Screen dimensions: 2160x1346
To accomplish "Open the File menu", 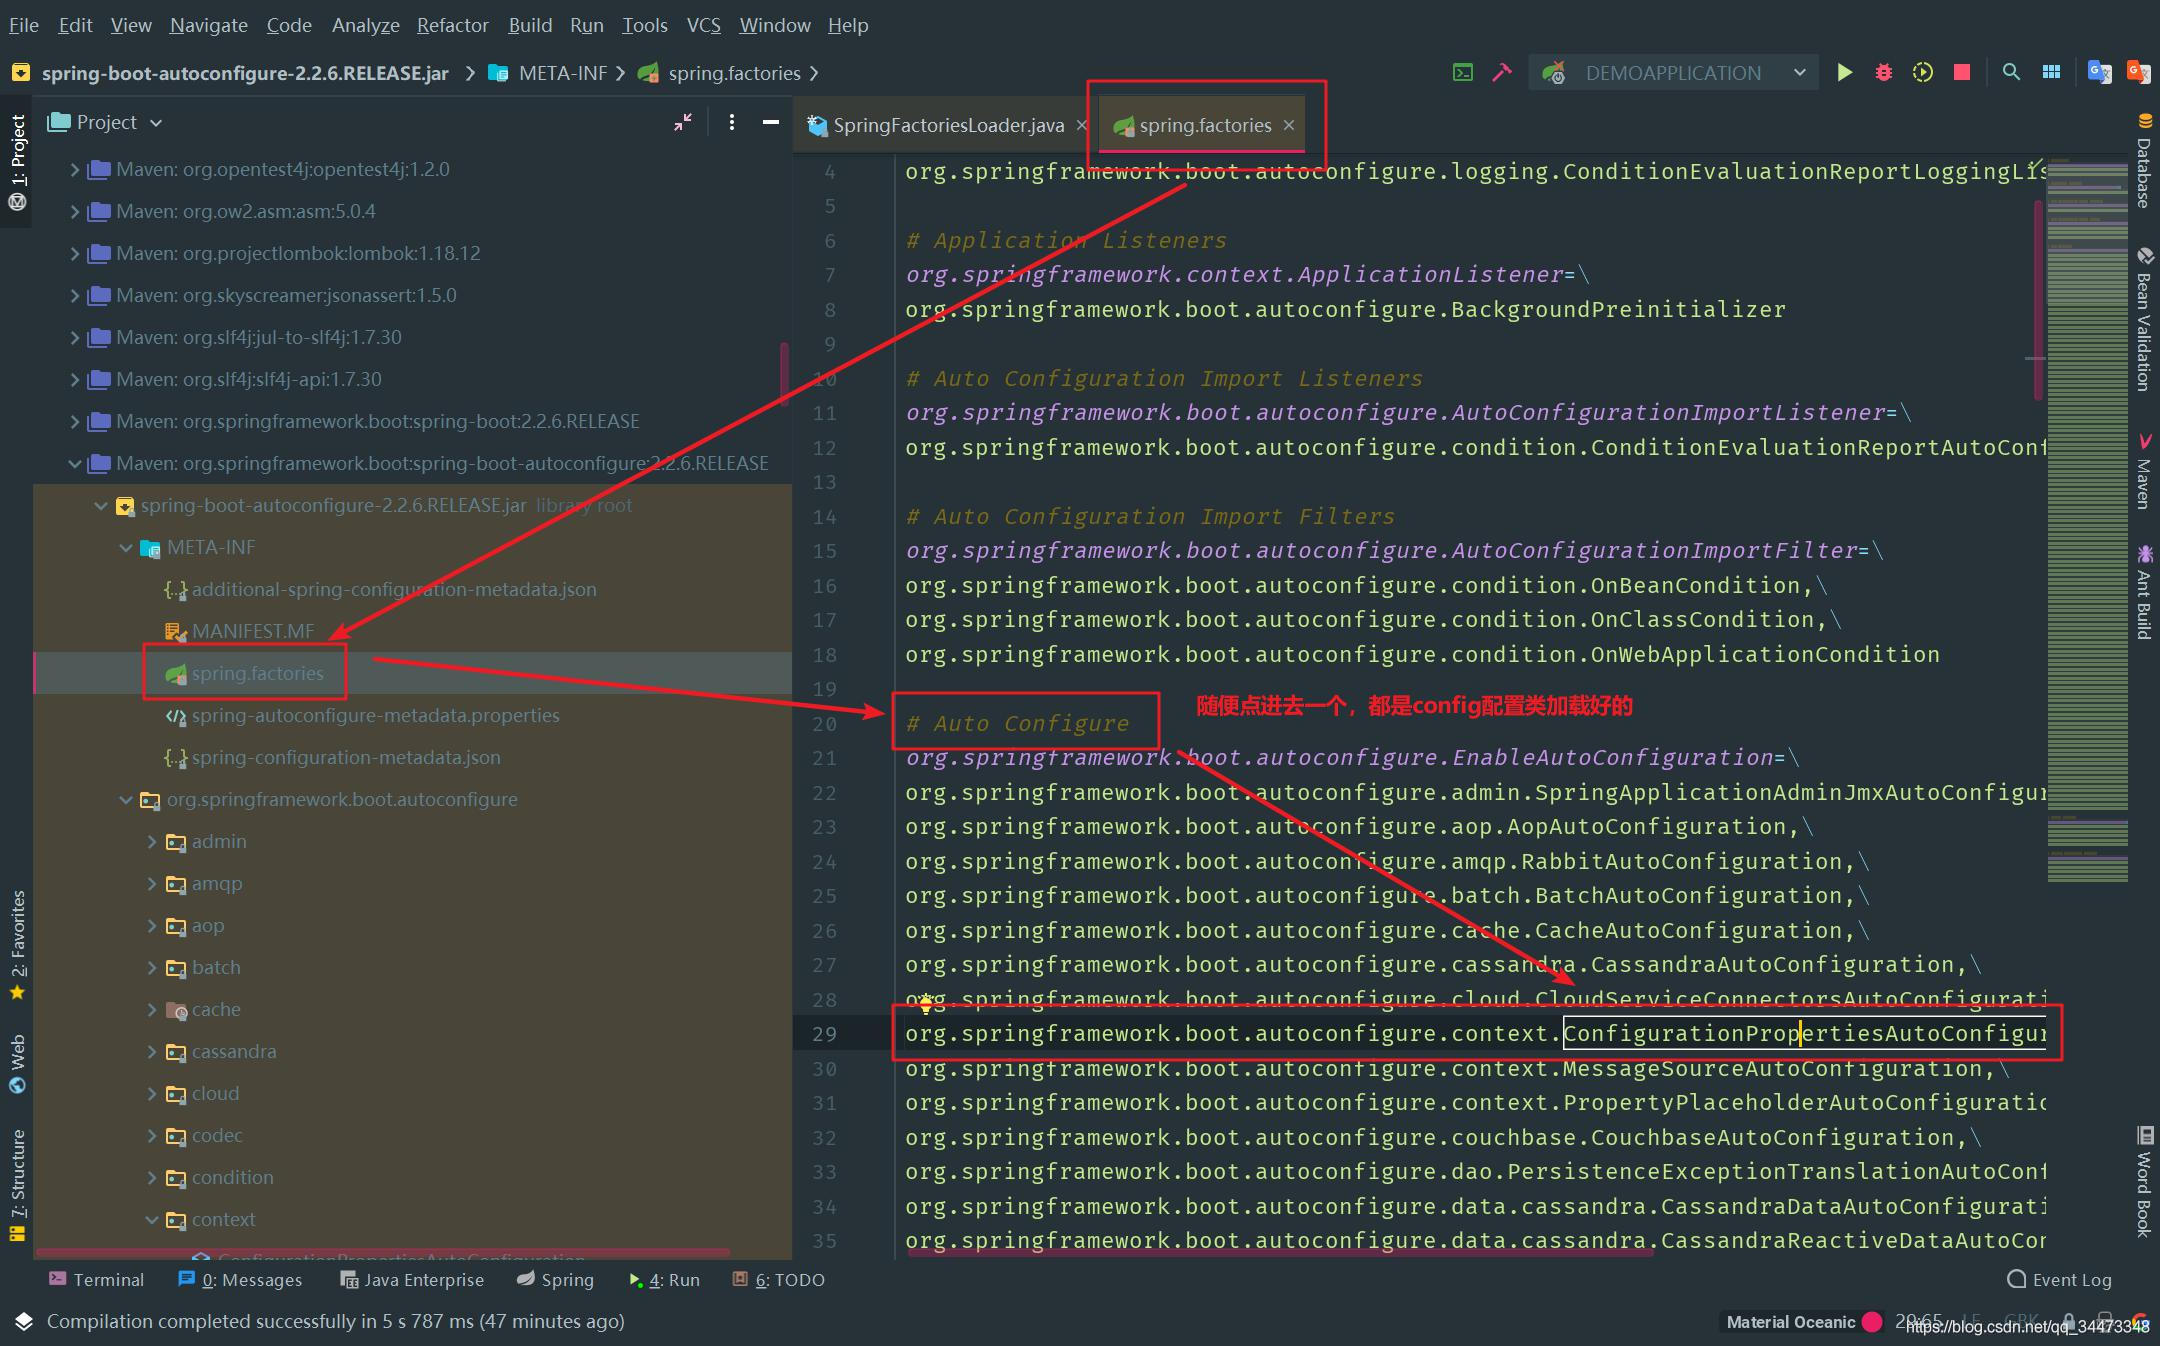I will [x=24, y=25].
